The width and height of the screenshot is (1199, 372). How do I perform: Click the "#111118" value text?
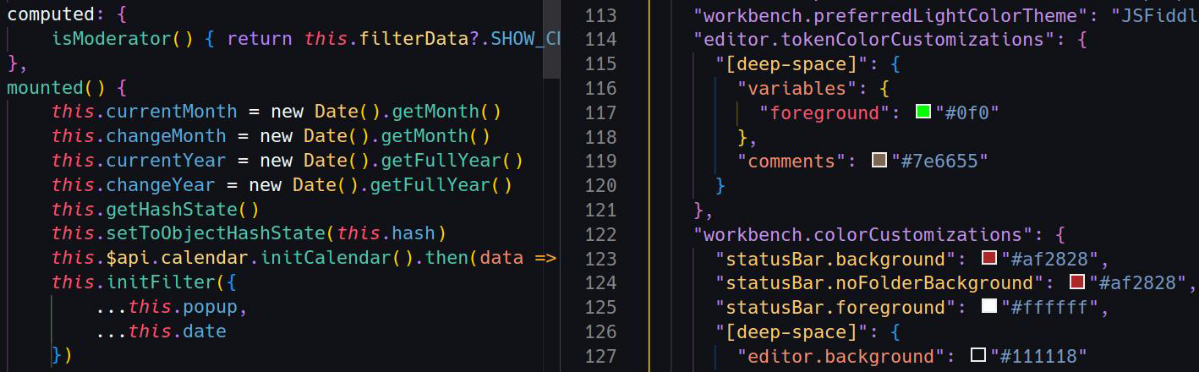[1039, 356]
